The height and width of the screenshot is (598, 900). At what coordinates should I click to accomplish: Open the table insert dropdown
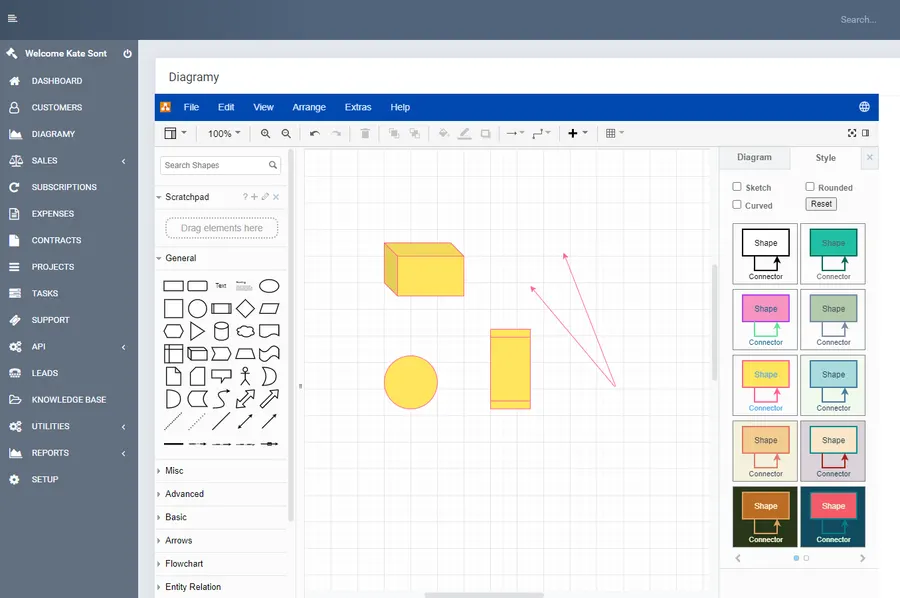point(614,133)
